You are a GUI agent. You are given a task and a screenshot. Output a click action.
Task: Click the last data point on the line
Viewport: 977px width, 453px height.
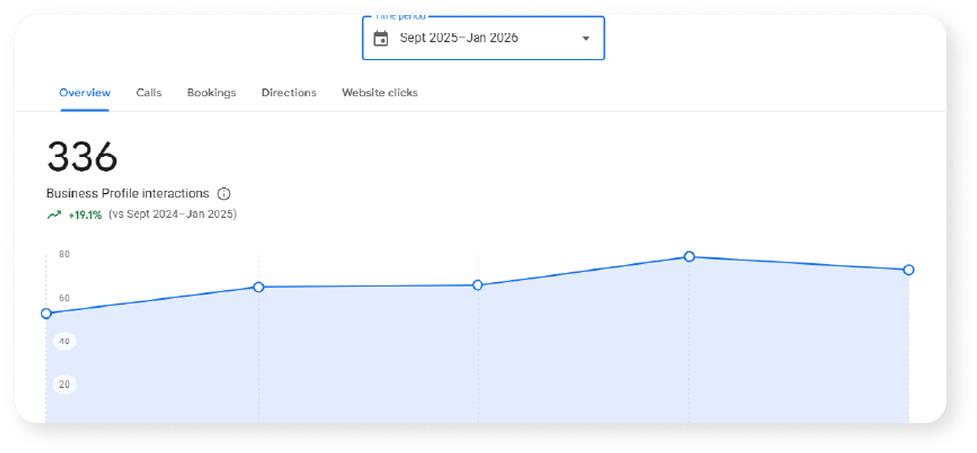[908, 270]
